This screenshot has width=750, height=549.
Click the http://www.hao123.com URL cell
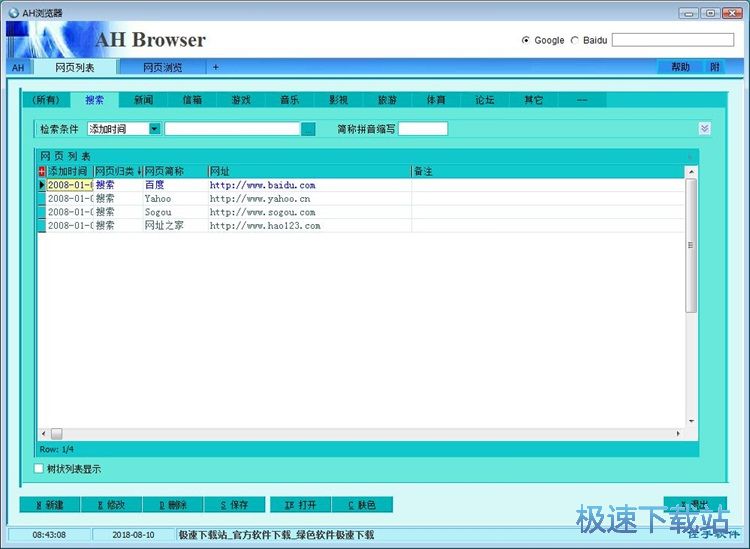click(x=309, y=225)
